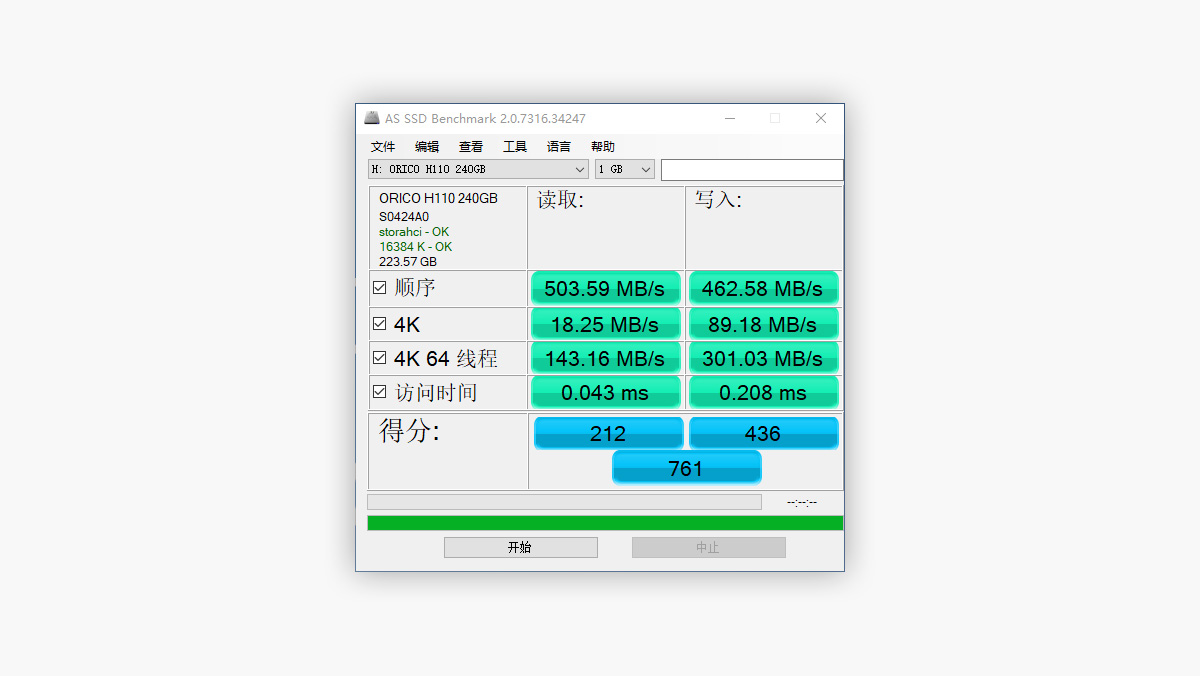
Task: Click the 18.25 MB/s 4K read result
Action: [606, 324]
